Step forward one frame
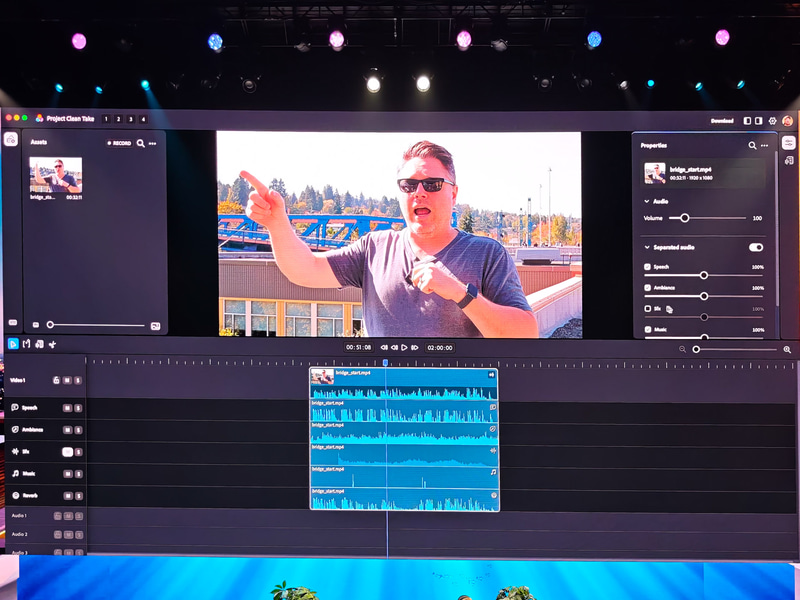This screenshot has width=800, height=600. pos(414,348)
